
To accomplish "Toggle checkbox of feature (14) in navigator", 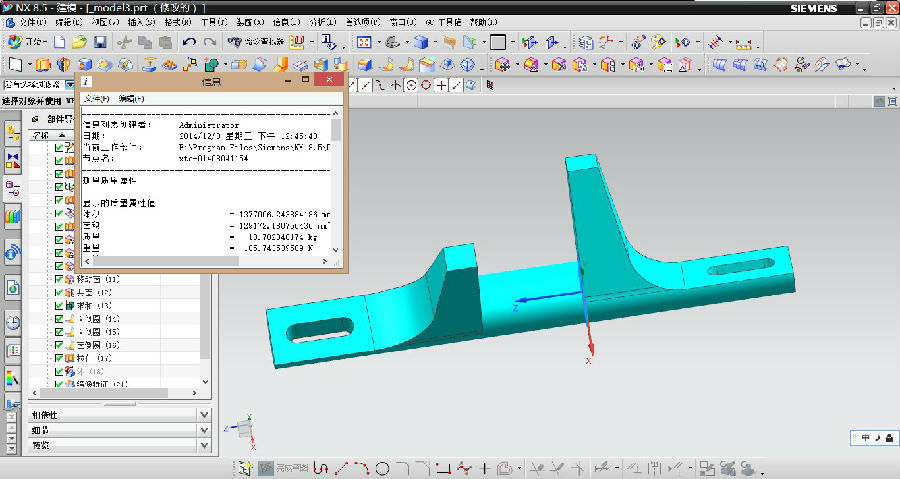I will click(59, 318).
